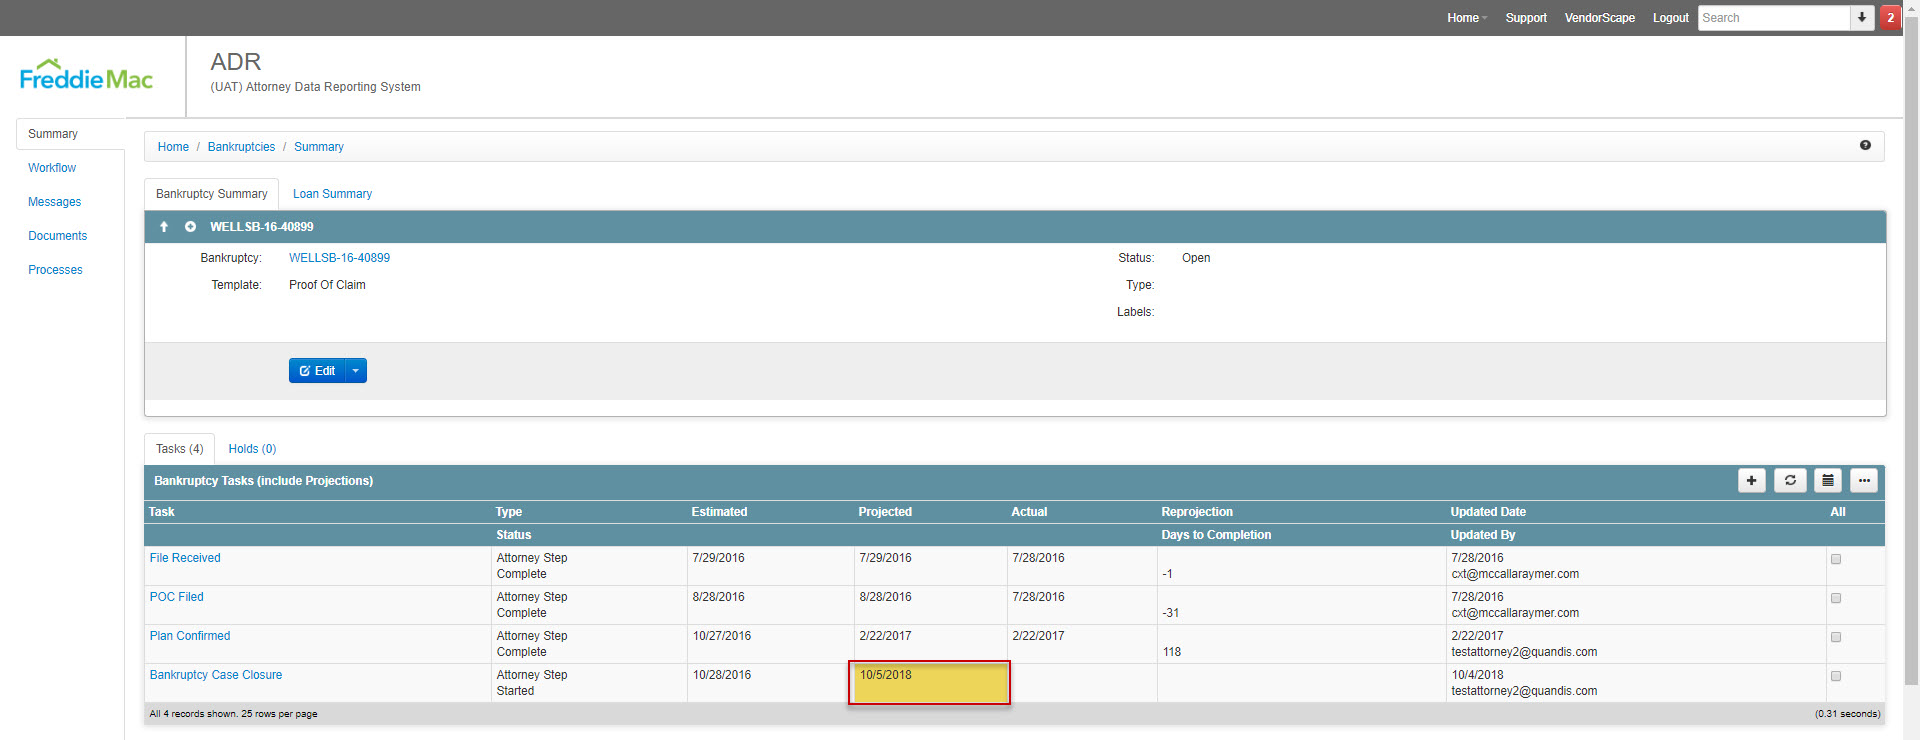1920x740 pixels.
Task: Click the up arrow icon beside WELLSB-16-40899
Action: (x=164, y=227)
